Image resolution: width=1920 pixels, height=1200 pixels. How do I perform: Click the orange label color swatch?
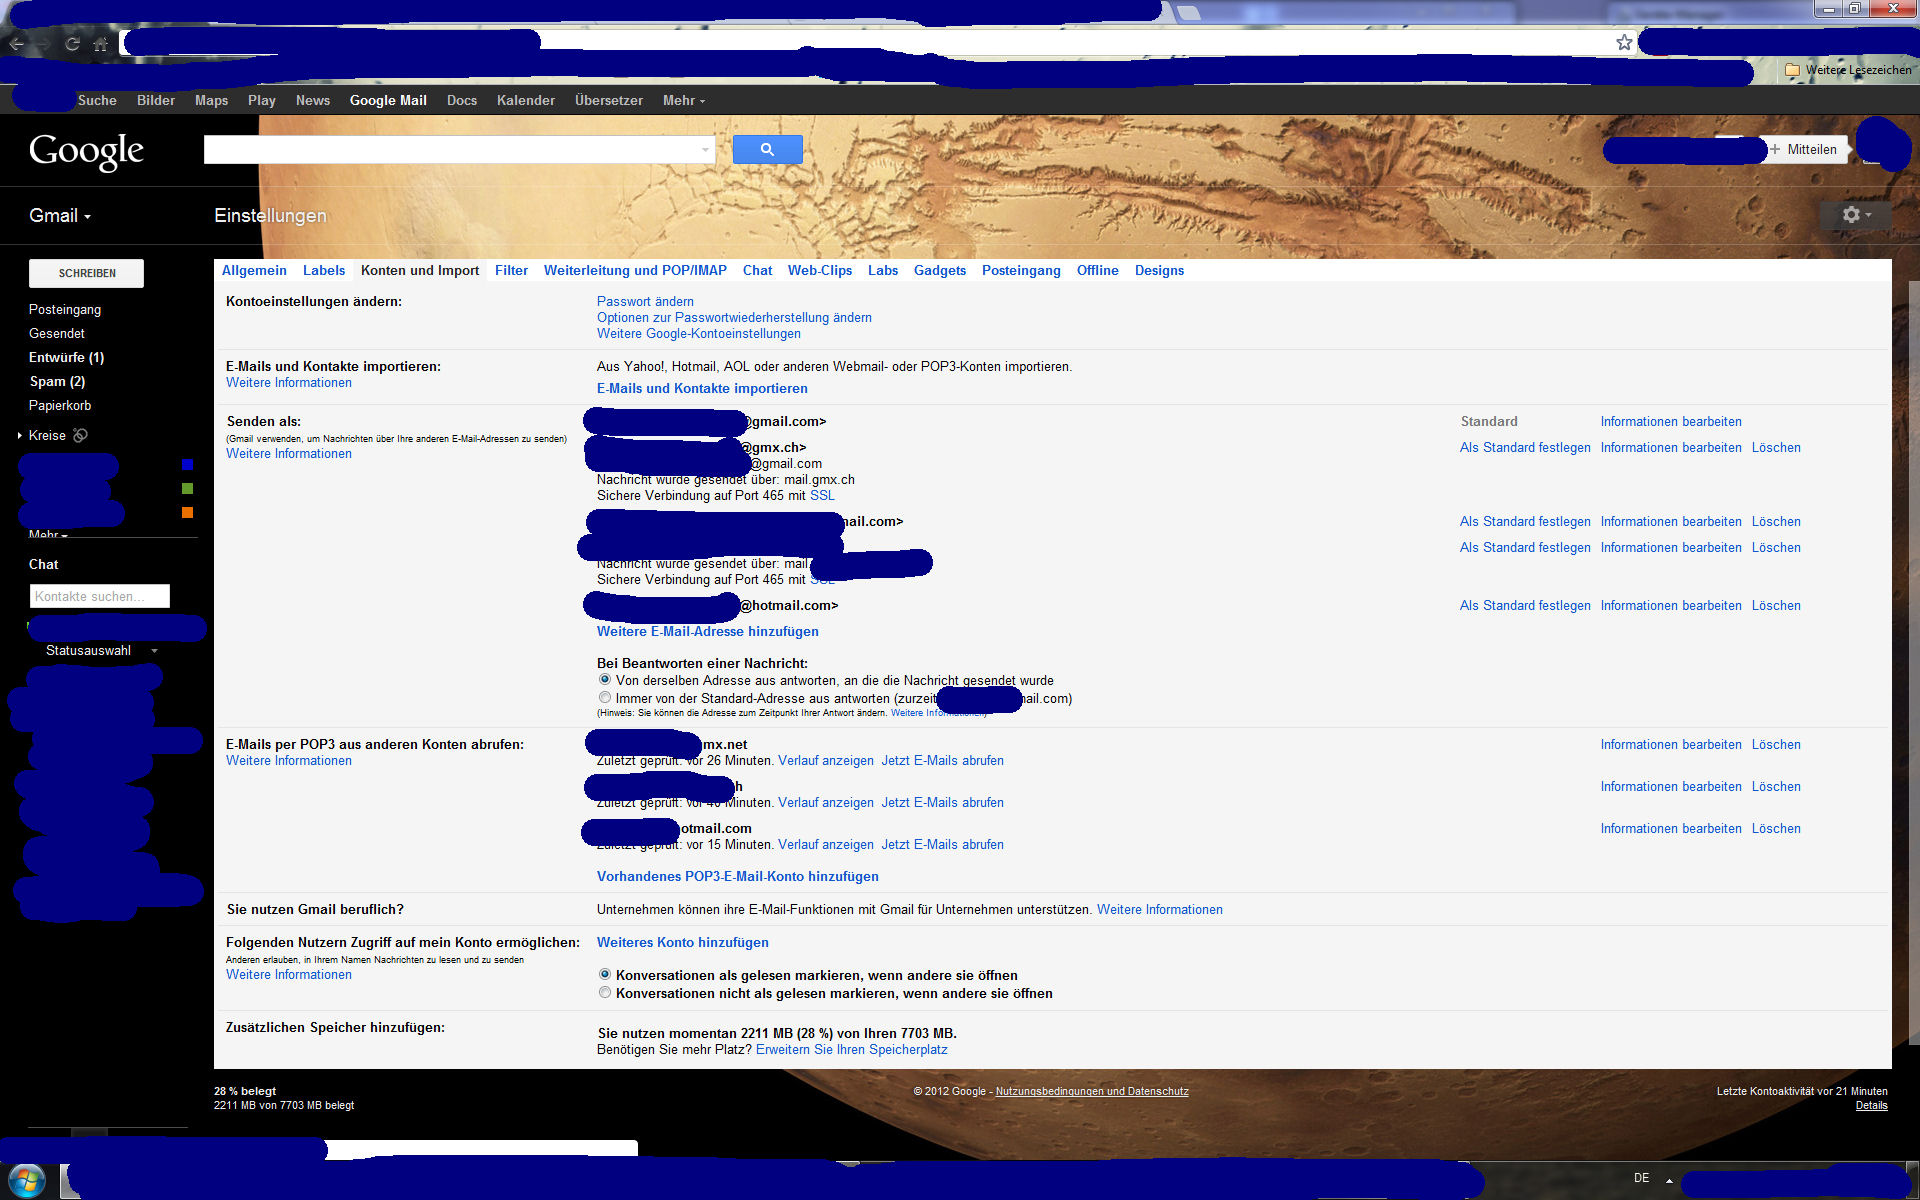(x=187, y=512)
